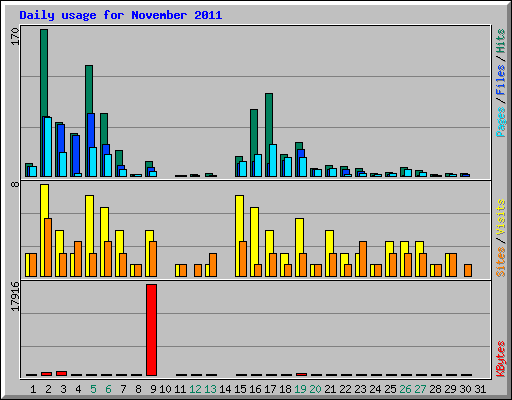Image resolution: width=512 pixels, height=400 pixels.
Task: Click day label "4" on the x-axis
Action: 78,389
